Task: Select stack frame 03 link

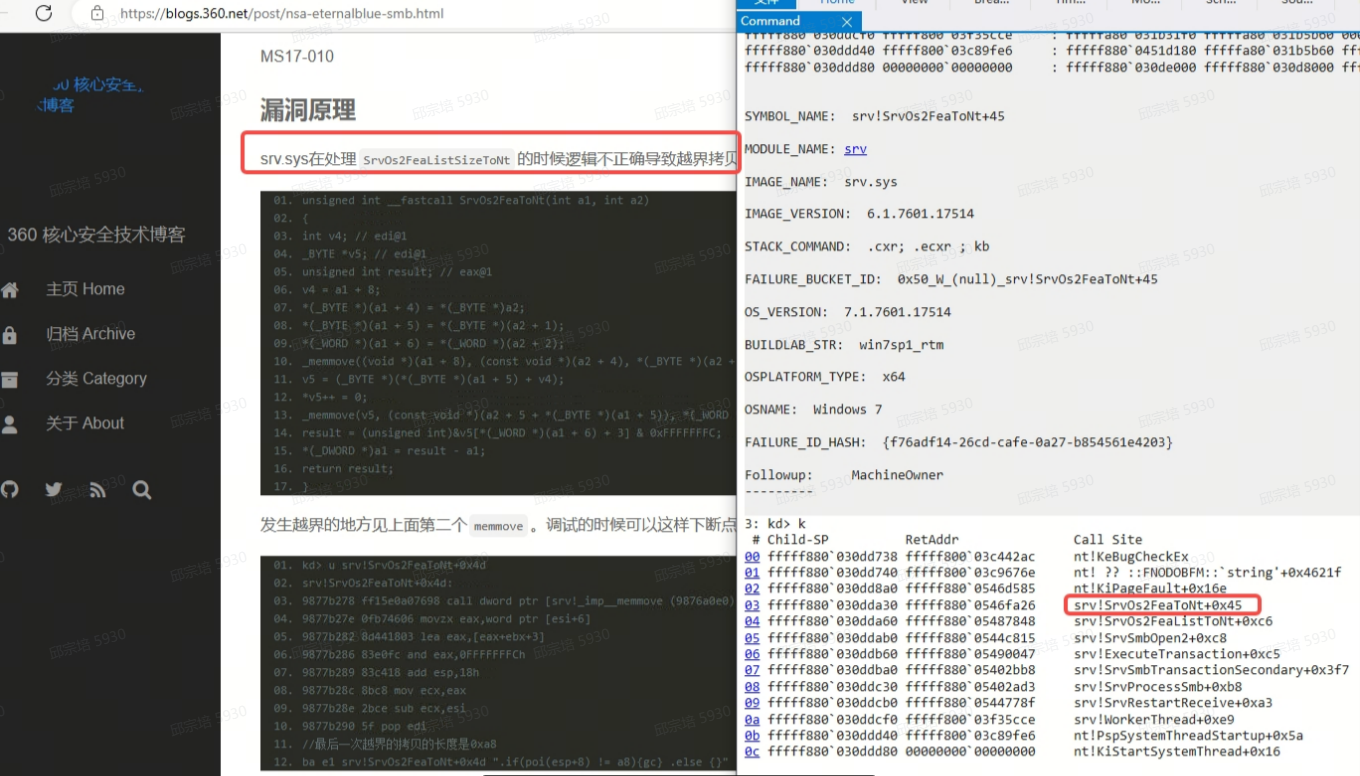Action: pos(752,605)
